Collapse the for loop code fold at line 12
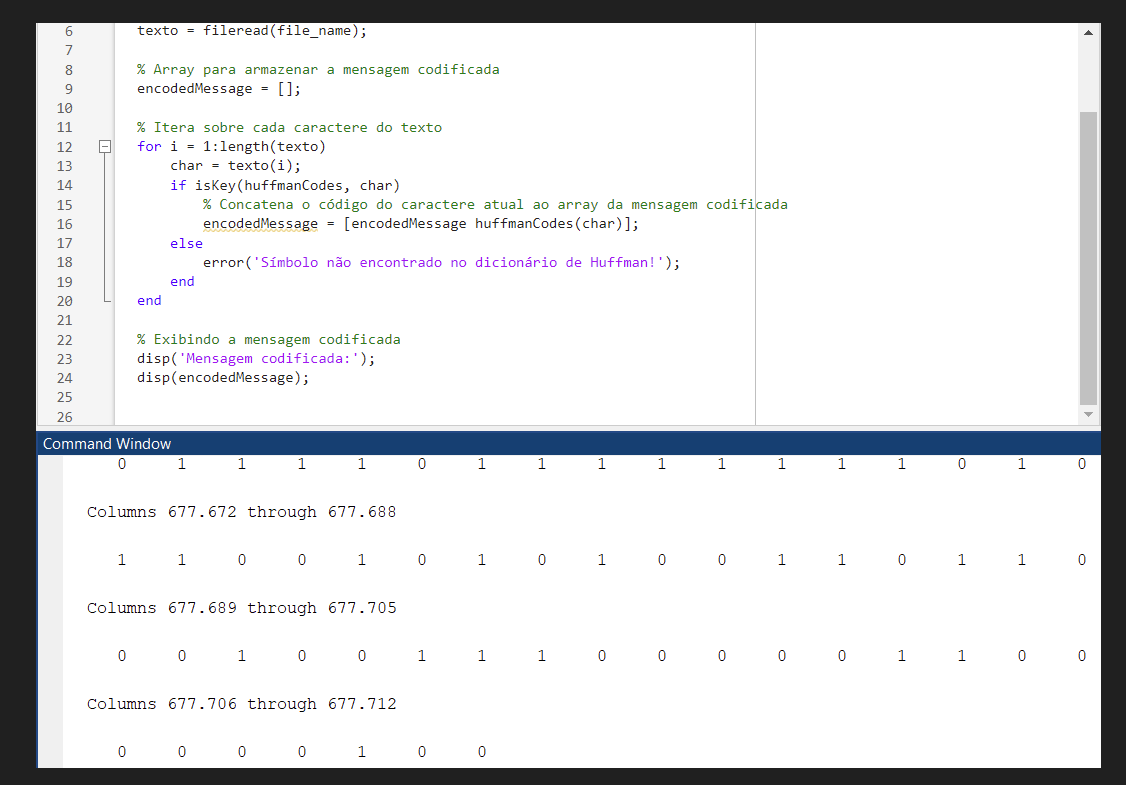 coord(105,147)
